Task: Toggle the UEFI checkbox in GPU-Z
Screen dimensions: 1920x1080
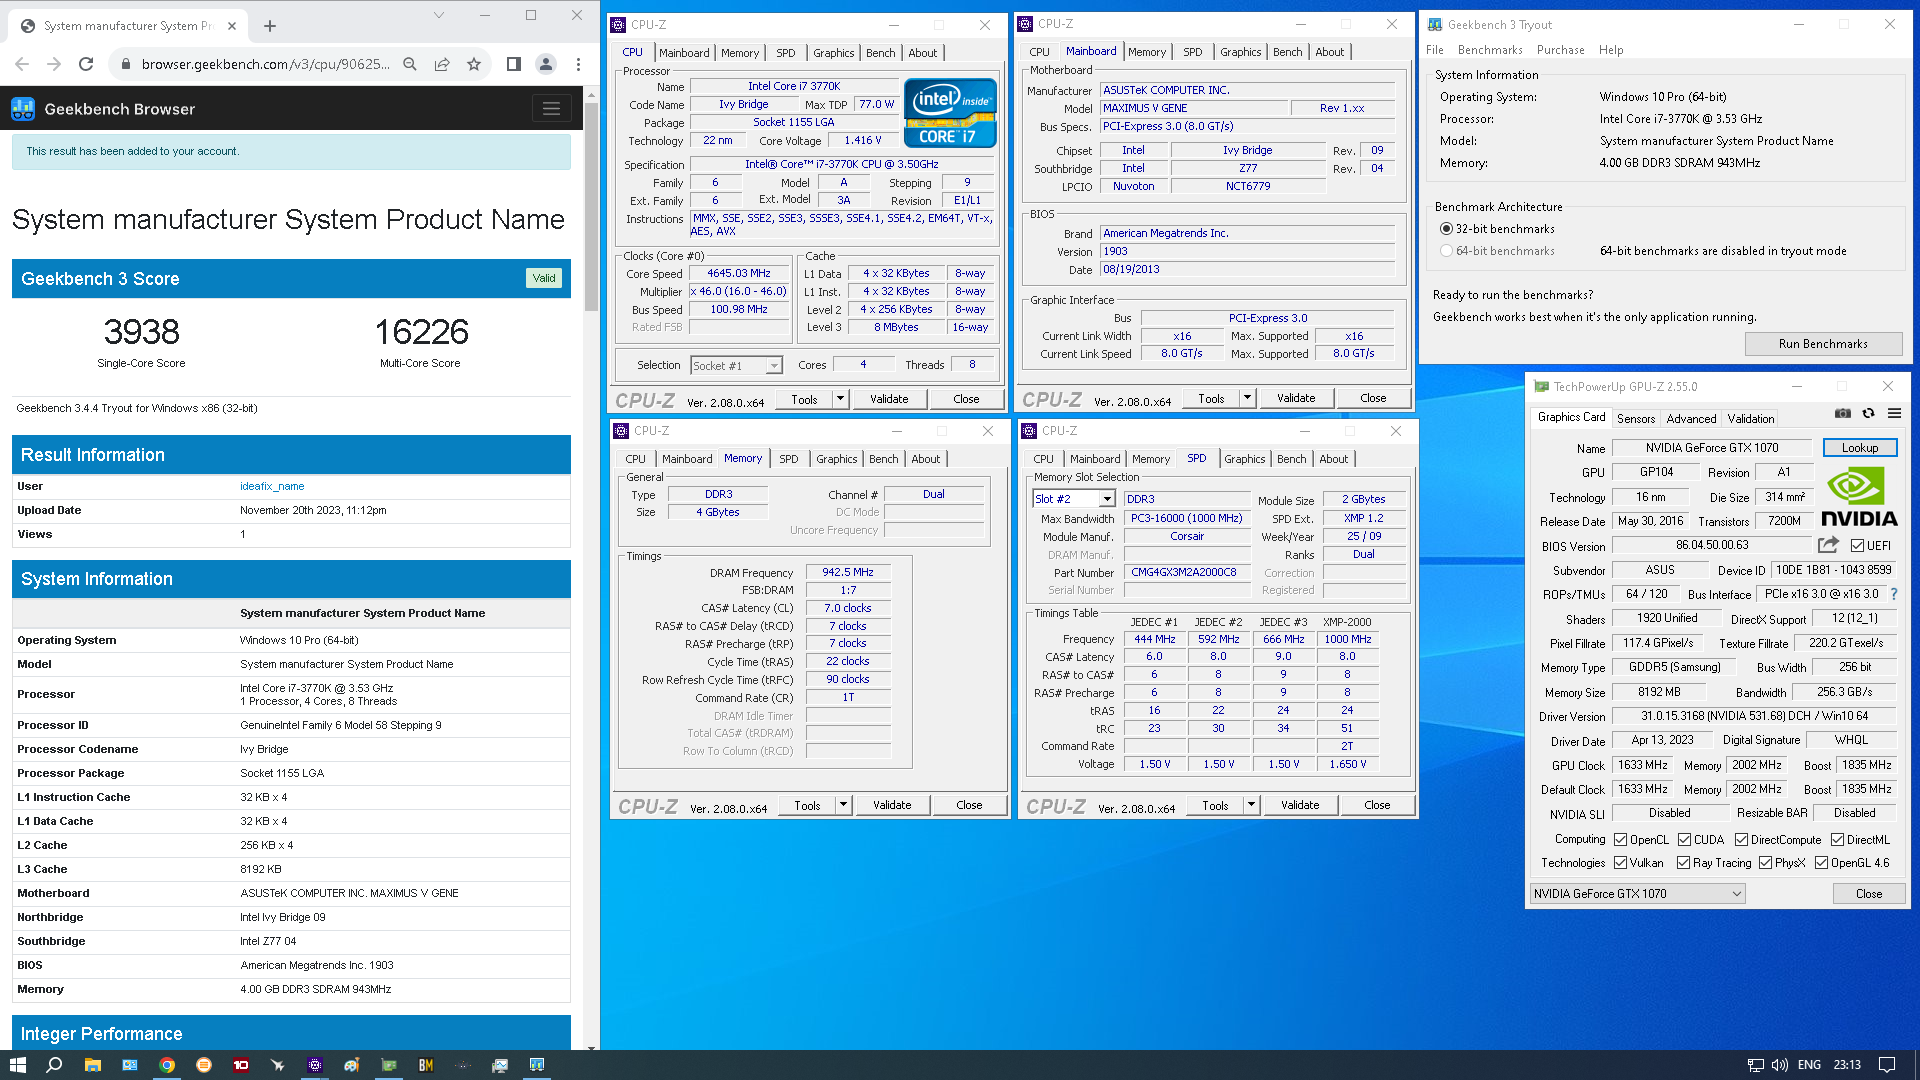Action: pos(1857,546)
